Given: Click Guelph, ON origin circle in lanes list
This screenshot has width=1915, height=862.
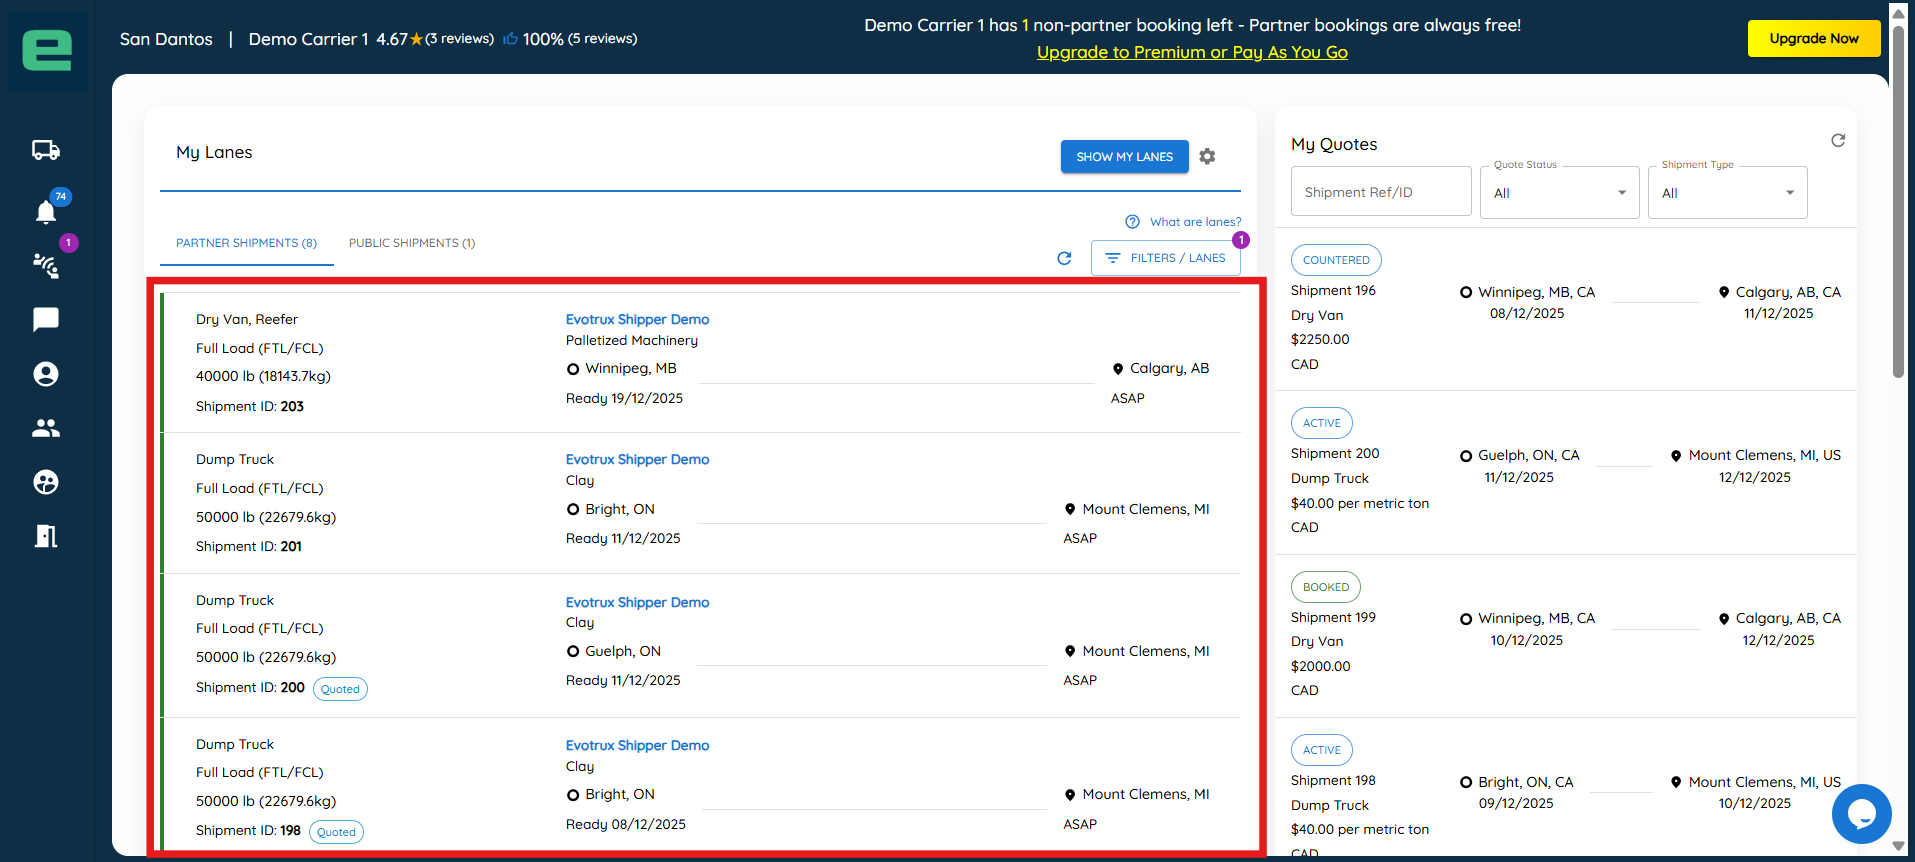Looking at the screenshot, I should pos(573,651).
